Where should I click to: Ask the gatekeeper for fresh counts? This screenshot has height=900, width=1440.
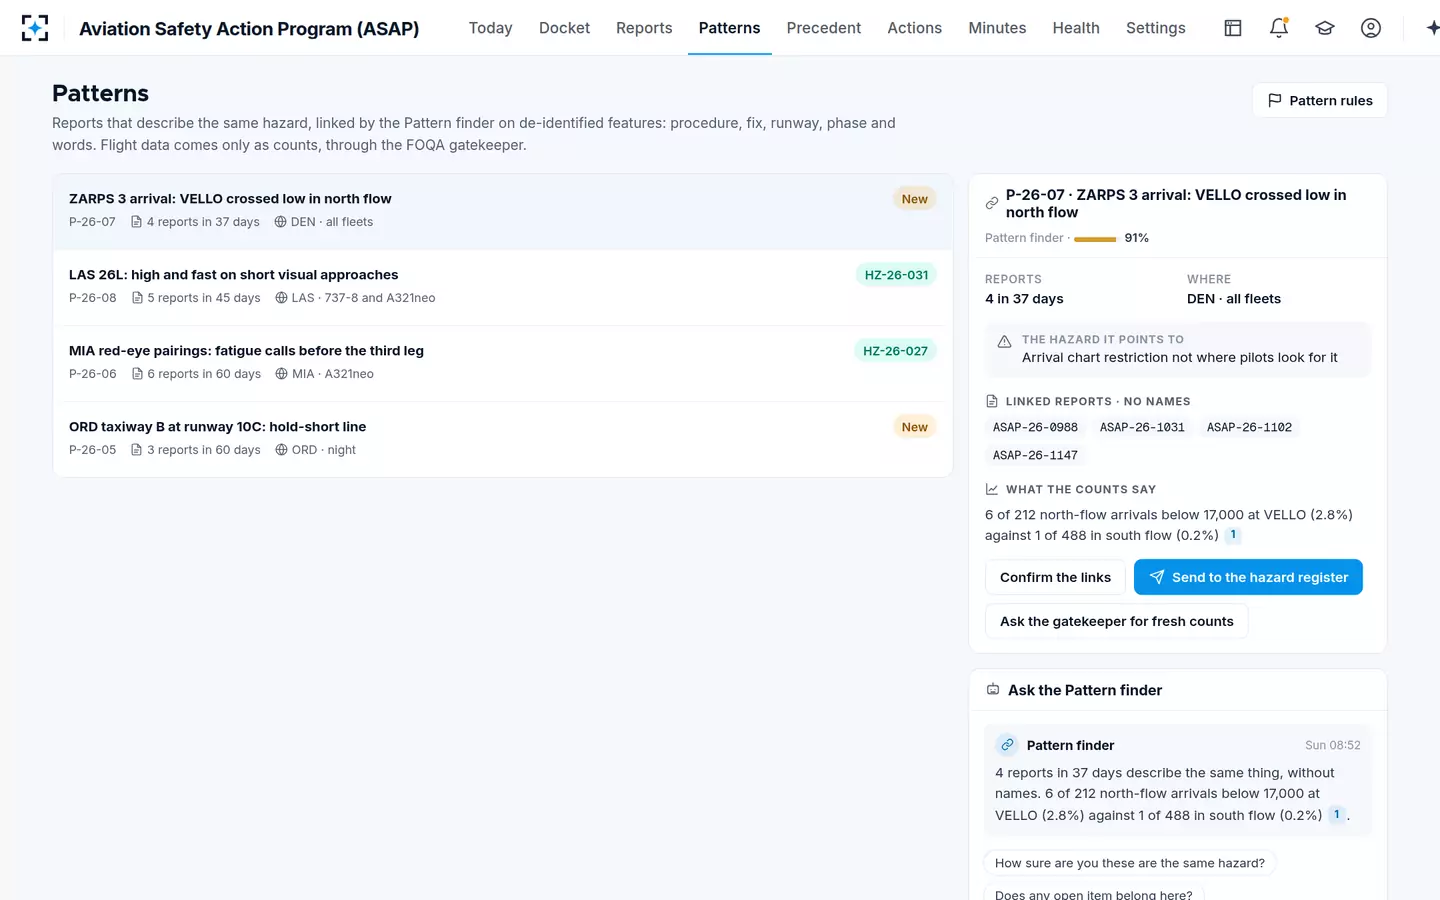click(1116, 621)
